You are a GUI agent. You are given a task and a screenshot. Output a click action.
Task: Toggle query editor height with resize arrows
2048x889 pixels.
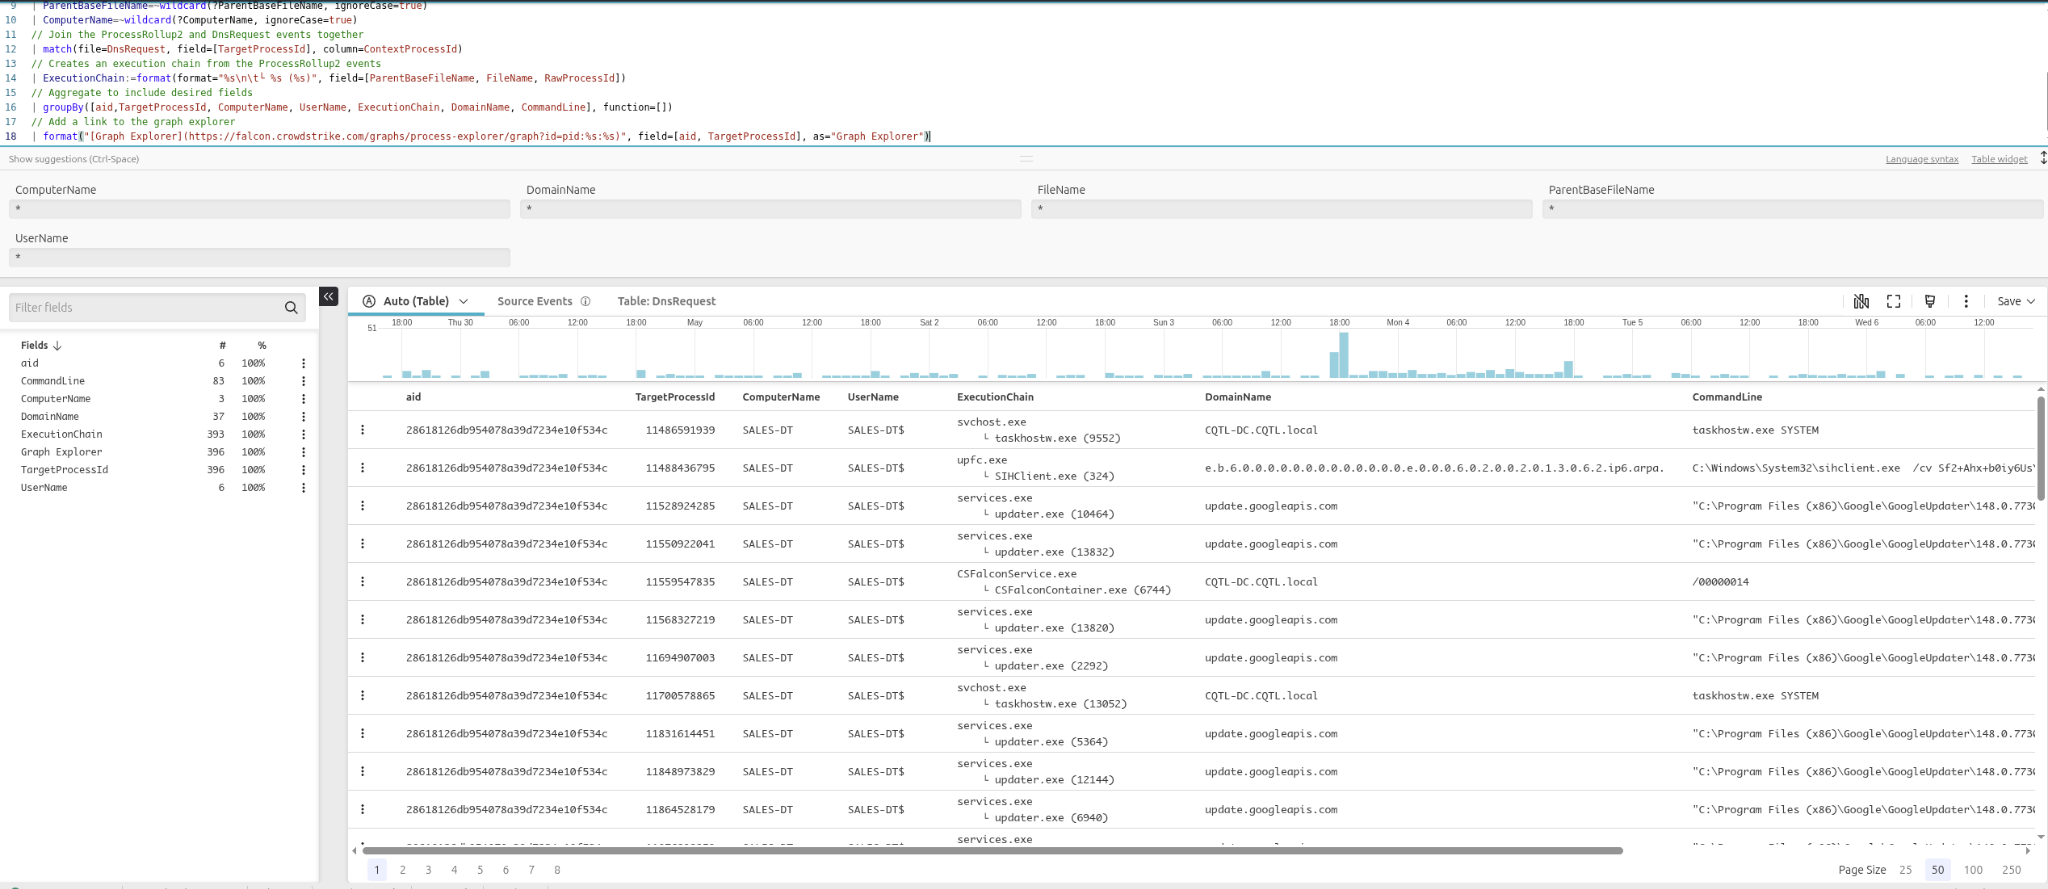(2043, 158)
